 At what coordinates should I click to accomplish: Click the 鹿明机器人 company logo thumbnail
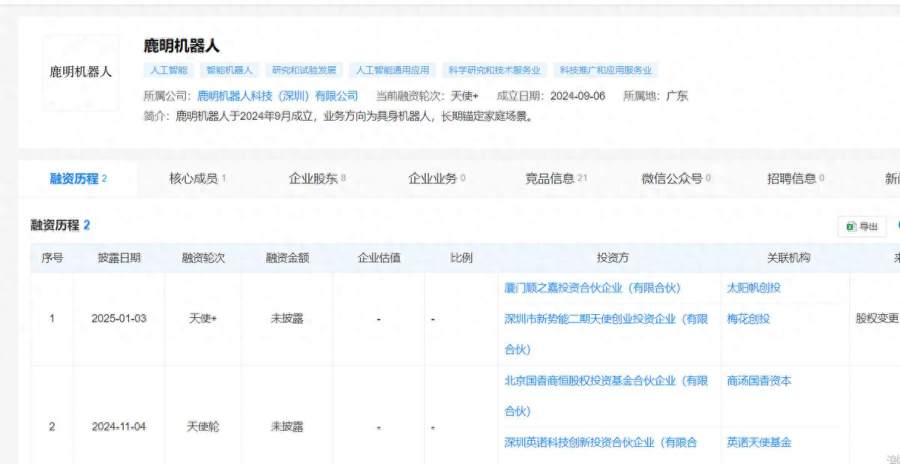coord(81,73)
